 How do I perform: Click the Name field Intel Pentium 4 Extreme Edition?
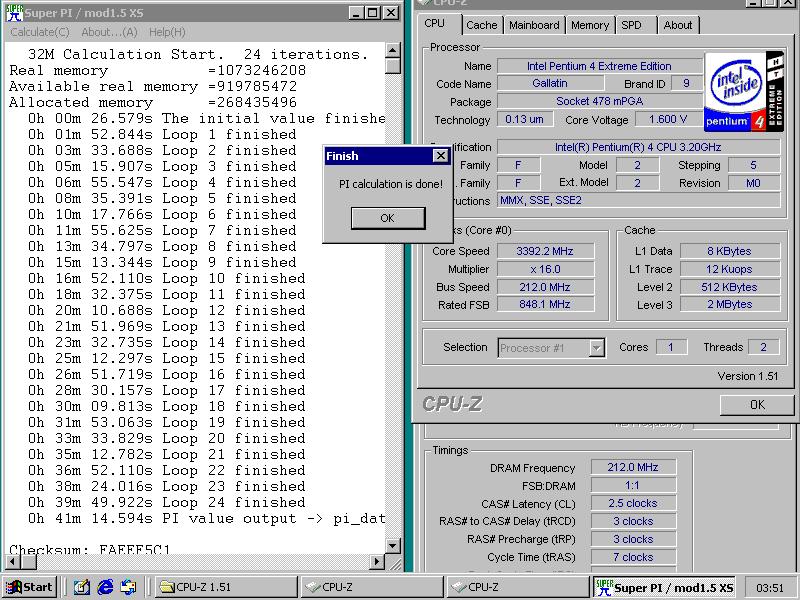[x=599, y=66]
